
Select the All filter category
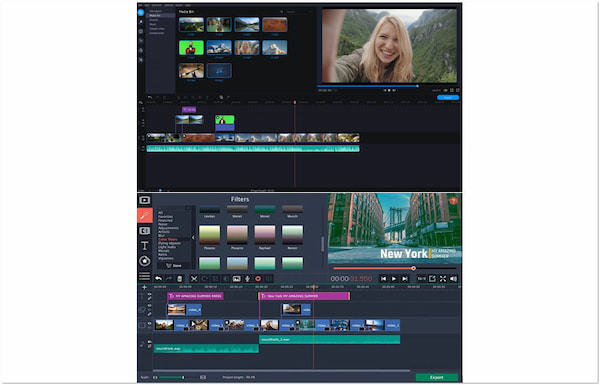point(160,213)
